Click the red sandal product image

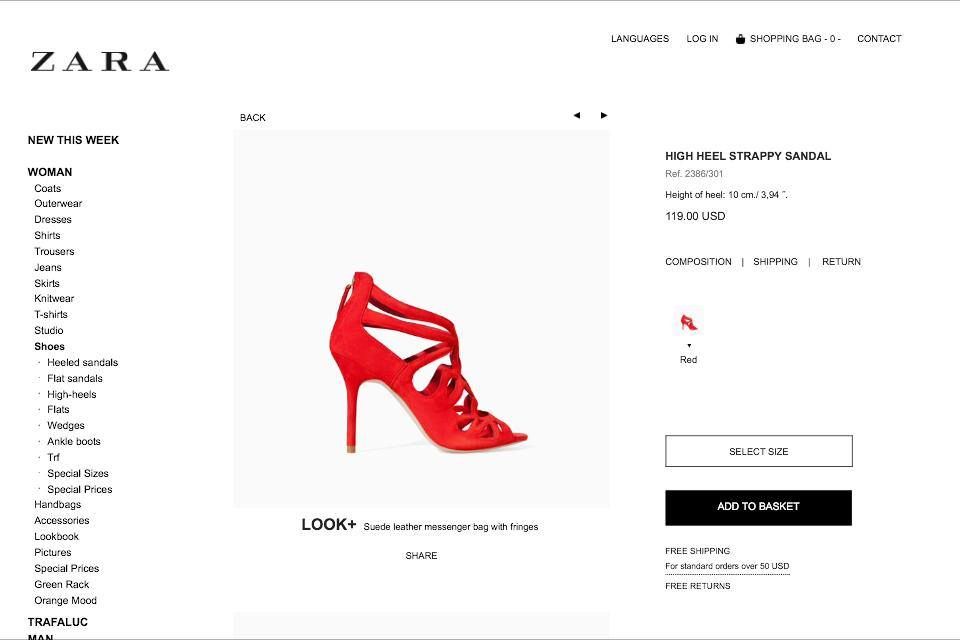[x=428, y=360]
